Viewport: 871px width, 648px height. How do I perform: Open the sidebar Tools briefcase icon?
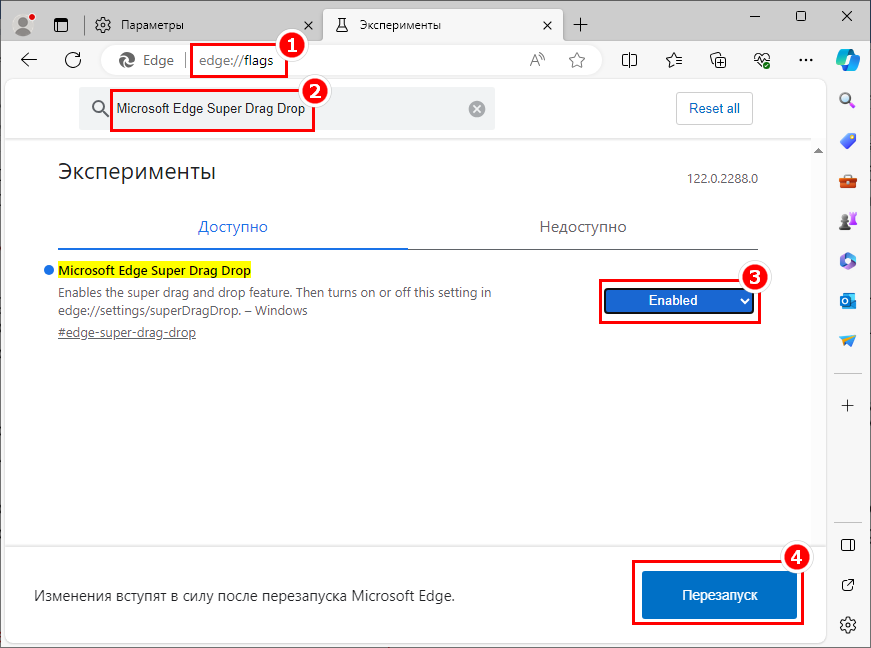click(848, 182)
